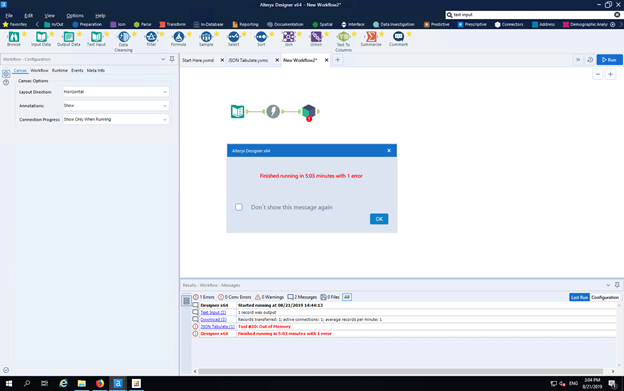Filter results by 1 Errors
The image size is (624, 391).
pos(204,297)
